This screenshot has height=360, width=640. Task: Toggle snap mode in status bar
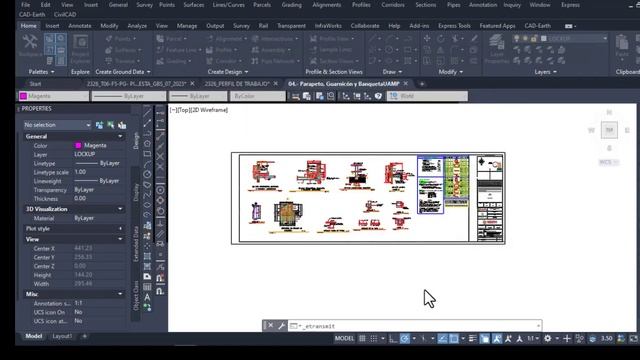coord(373,338)
